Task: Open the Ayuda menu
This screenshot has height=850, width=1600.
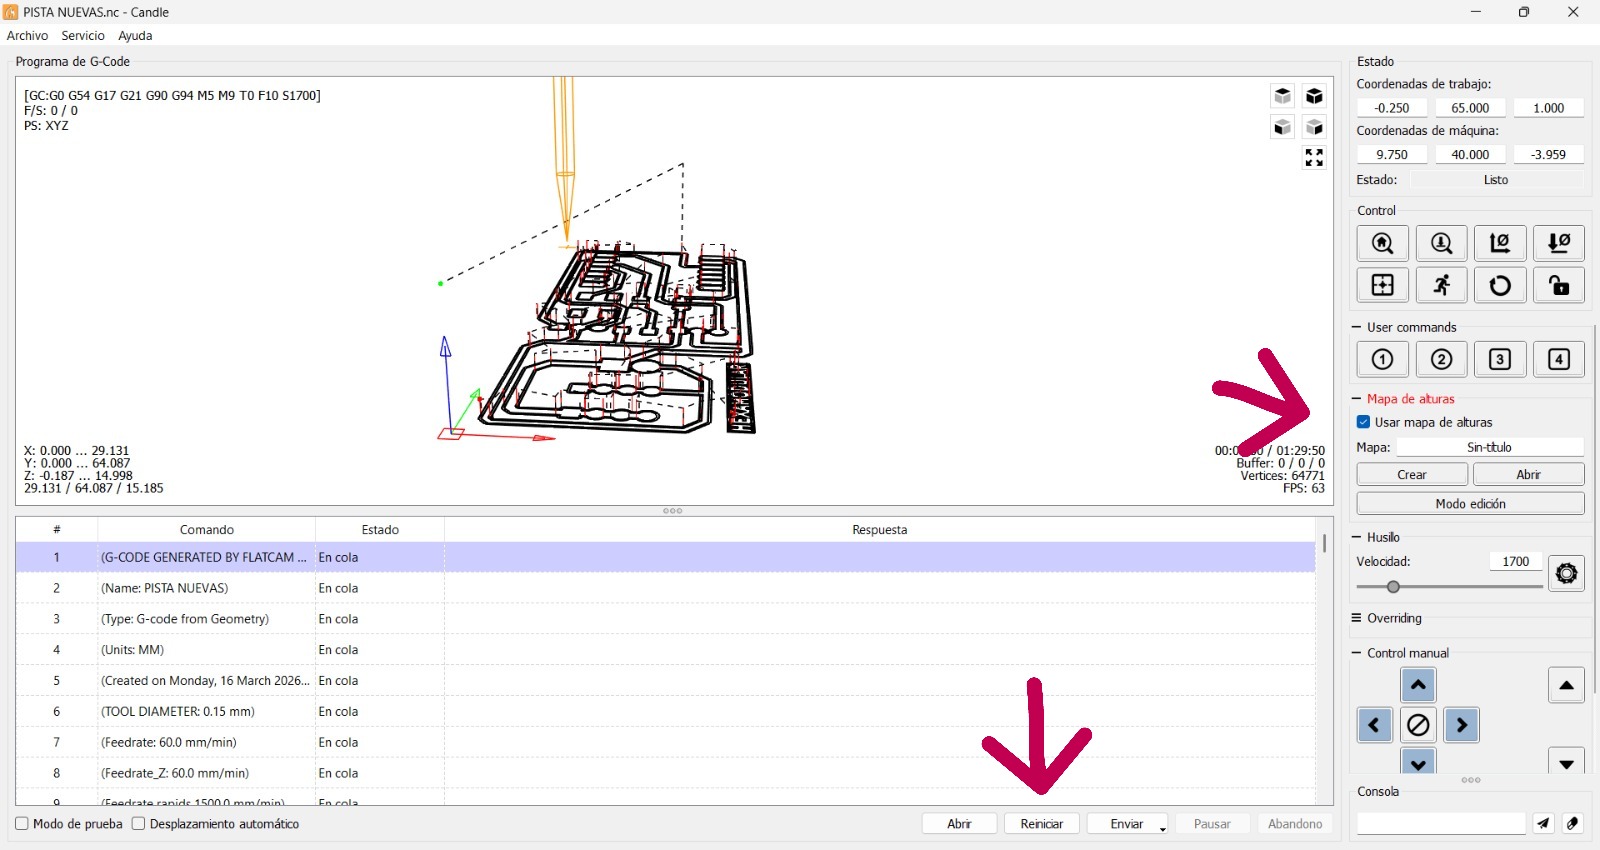Action: tap(135, 36)
